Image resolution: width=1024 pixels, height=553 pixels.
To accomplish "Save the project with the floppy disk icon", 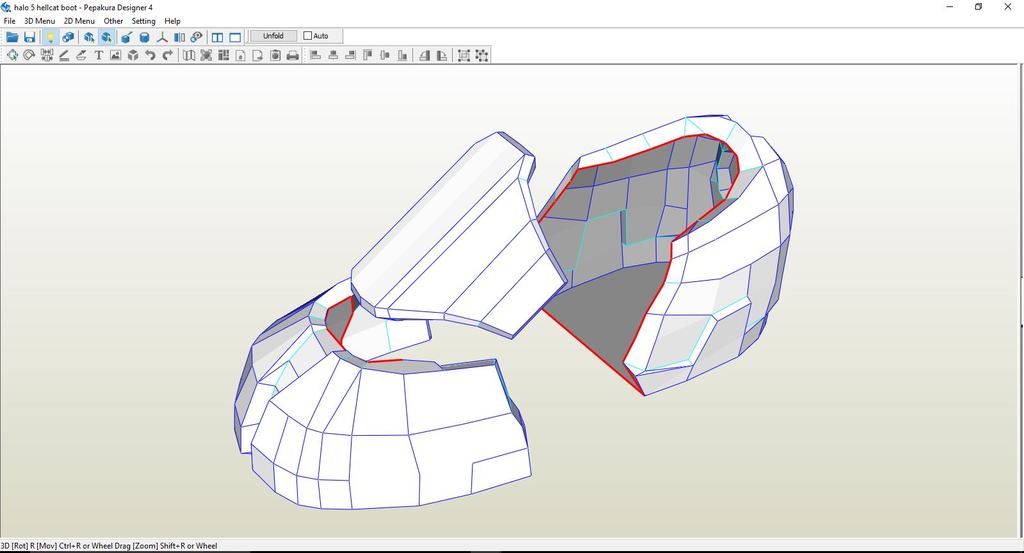I will point(29,37).
